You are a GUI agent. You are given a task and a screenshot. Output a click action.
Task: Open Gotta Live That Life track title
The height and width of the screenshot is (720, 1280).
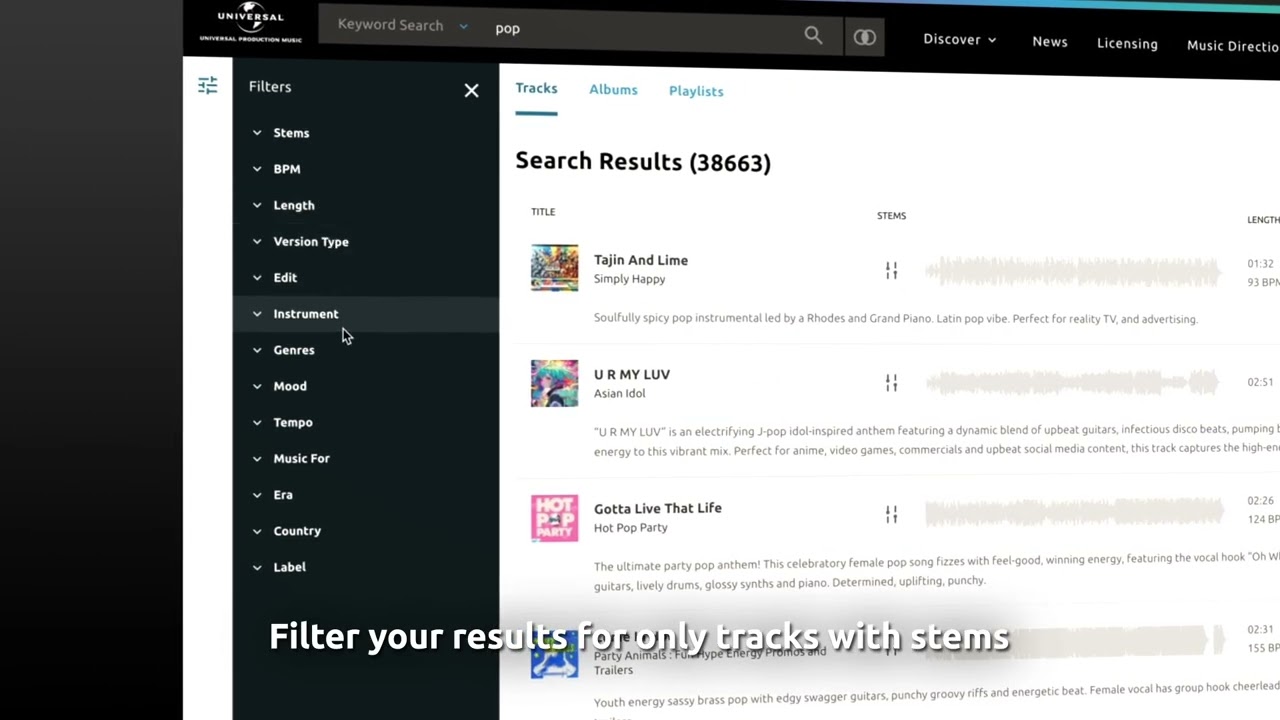pyautogui.click(x=658, y=508)
